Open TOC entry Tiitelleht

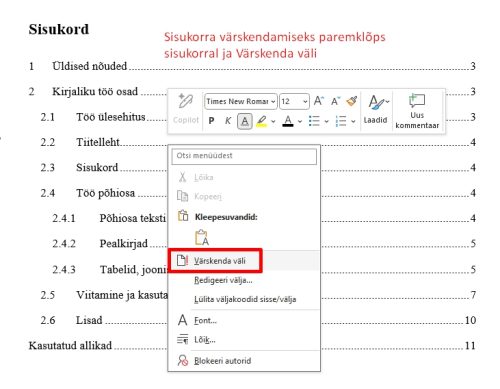[x=98, y=142]
